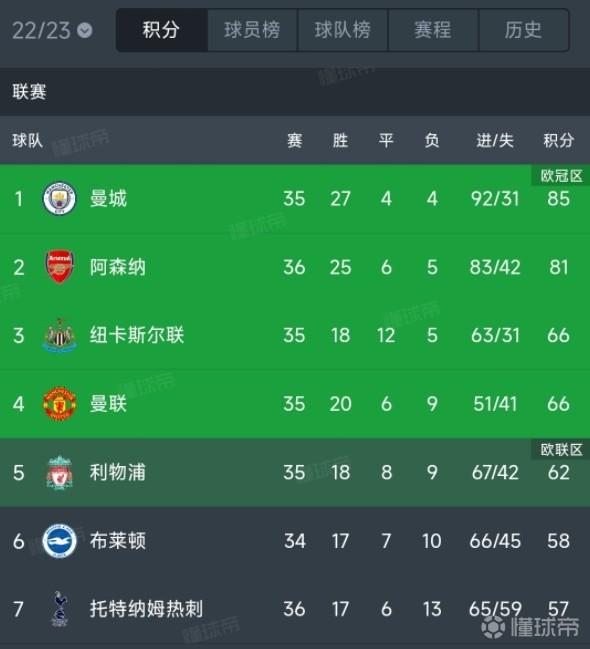
Task: Switch to the 球队榜 tab
Action: [x=343, y=30]
